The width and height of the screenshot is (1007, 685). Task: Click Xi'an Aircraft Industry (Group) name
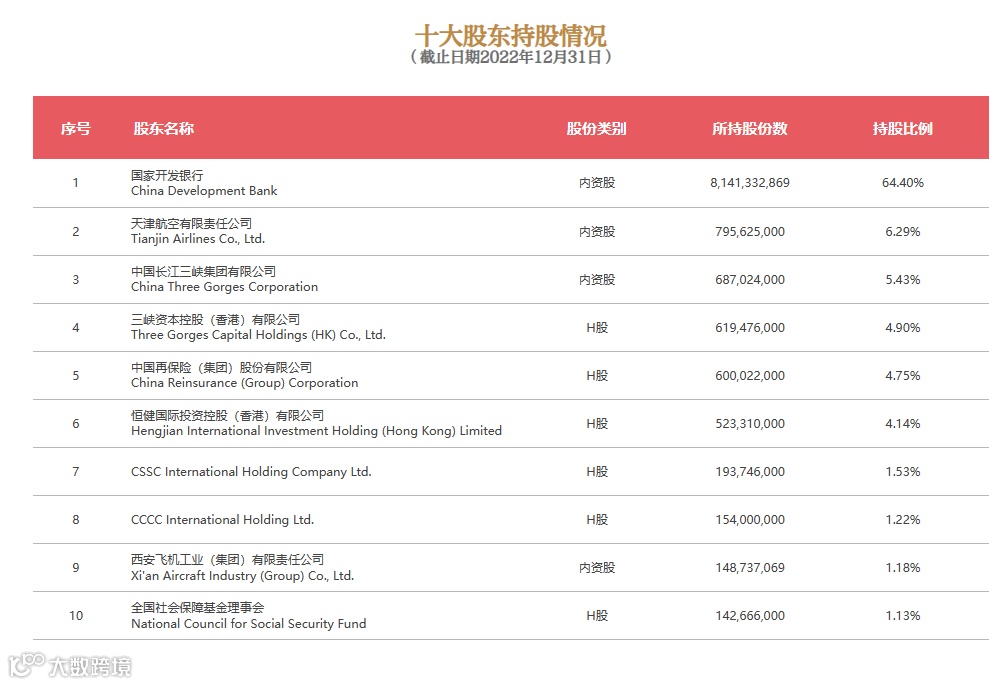point(242,576)
